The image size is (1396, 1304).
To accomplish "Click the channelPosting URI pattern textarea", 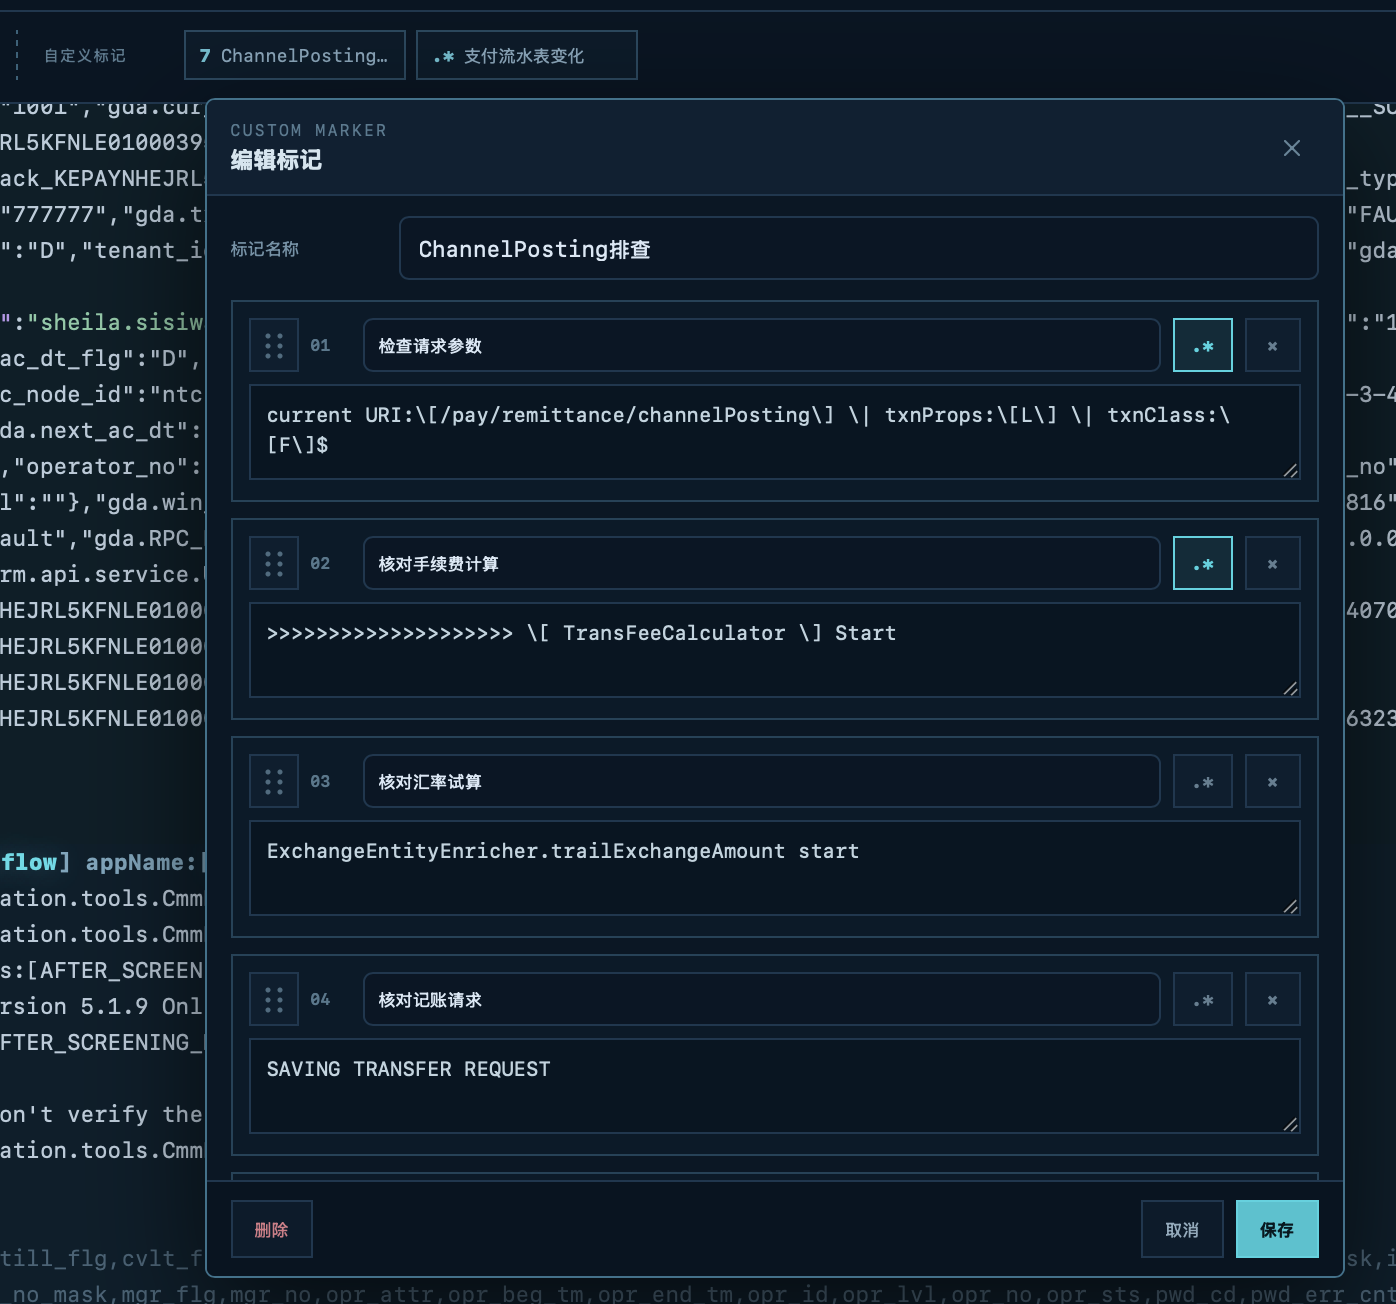I will click(x=775, y=432).
